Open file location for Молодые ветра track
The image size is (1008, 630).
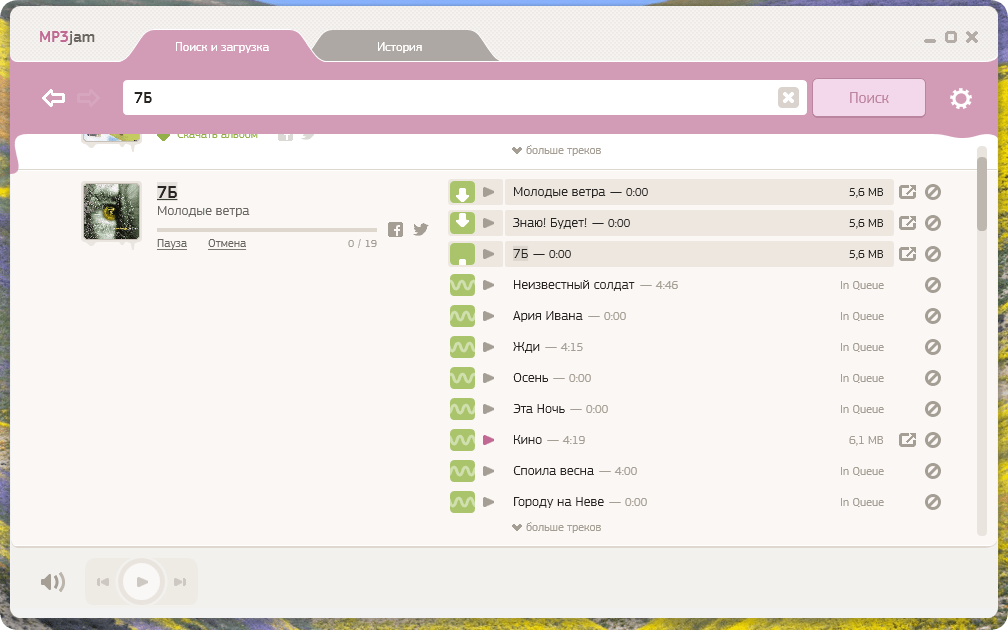(x=907, y=192)
